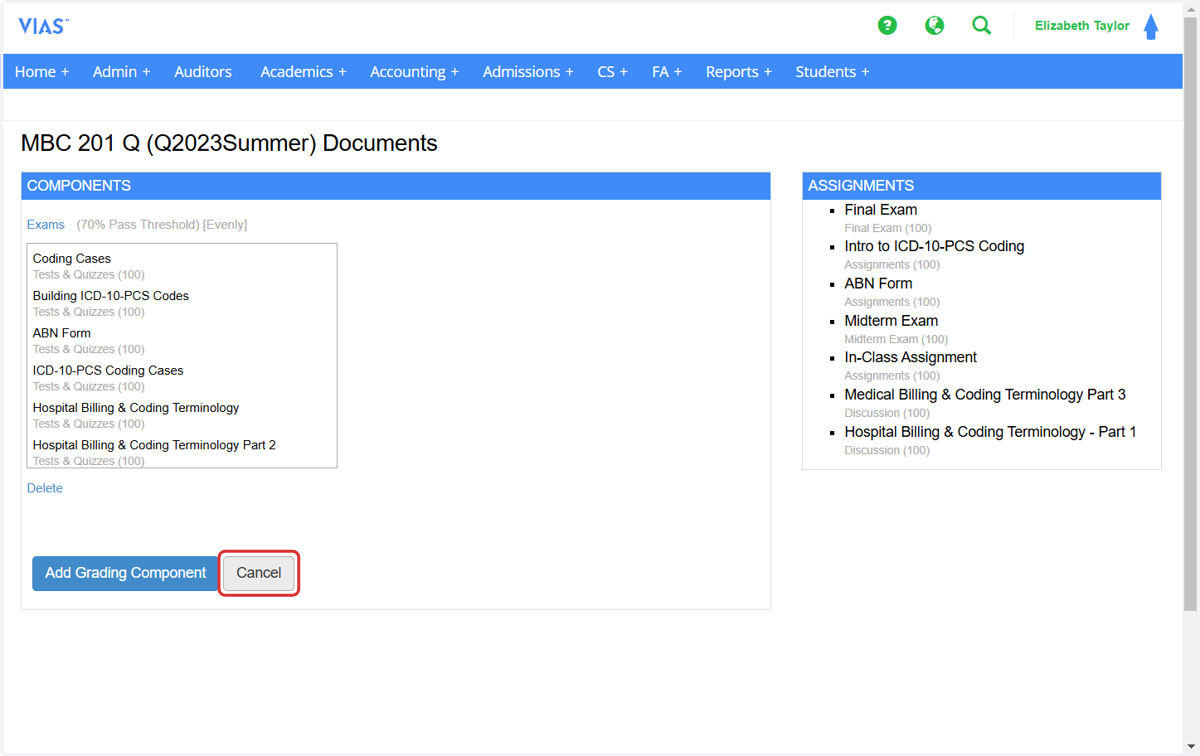Click Intro to ICD-10-PCS Coding assignment

[x=934, y=246]
